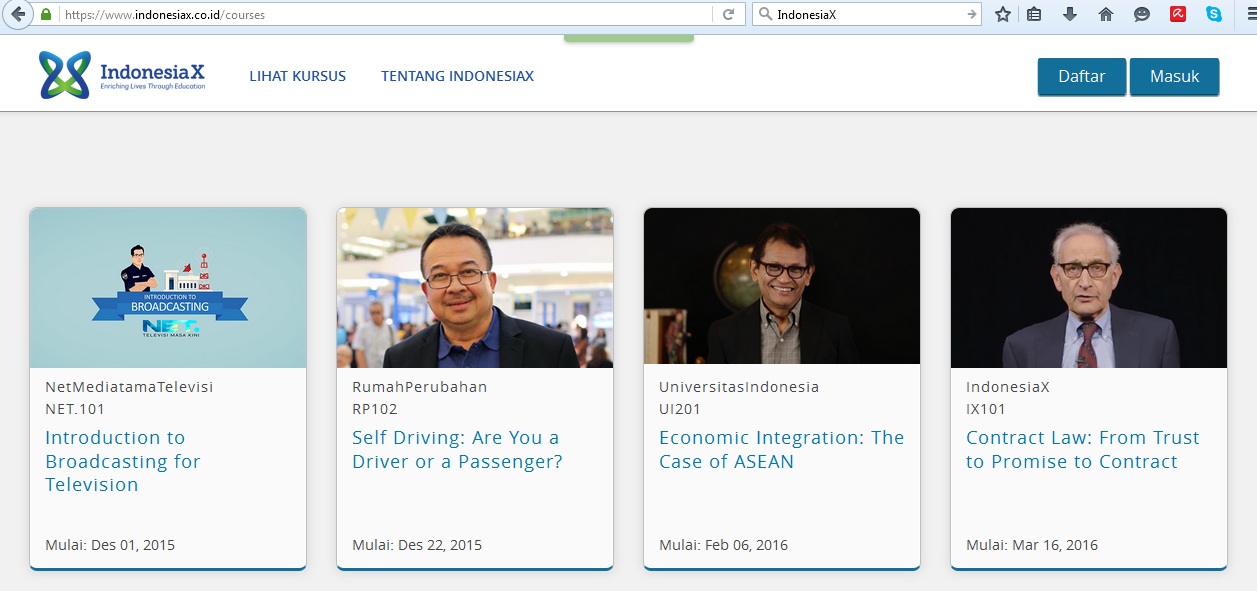Open Contract Law course link
The image size is (1257, 591).
tap(1083, 450)
